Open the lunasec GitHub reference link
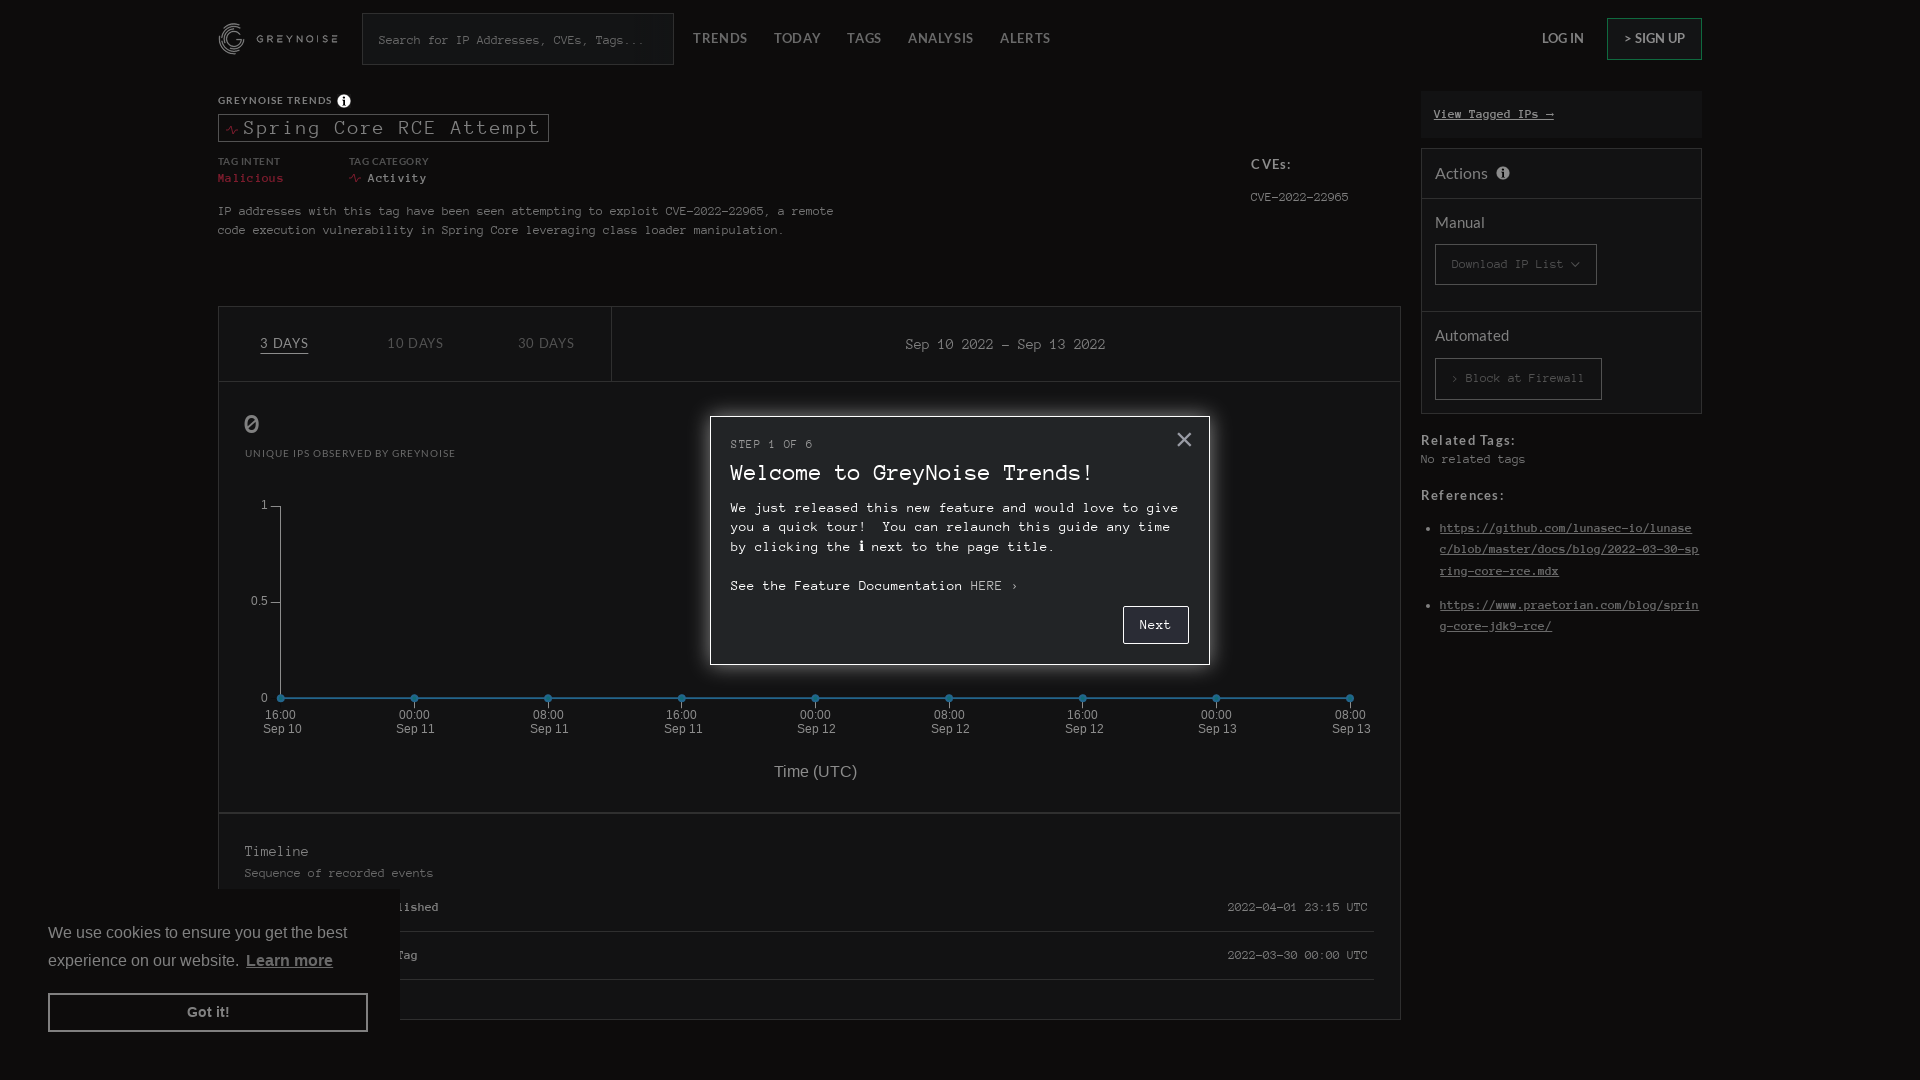 pos(1568,550)
